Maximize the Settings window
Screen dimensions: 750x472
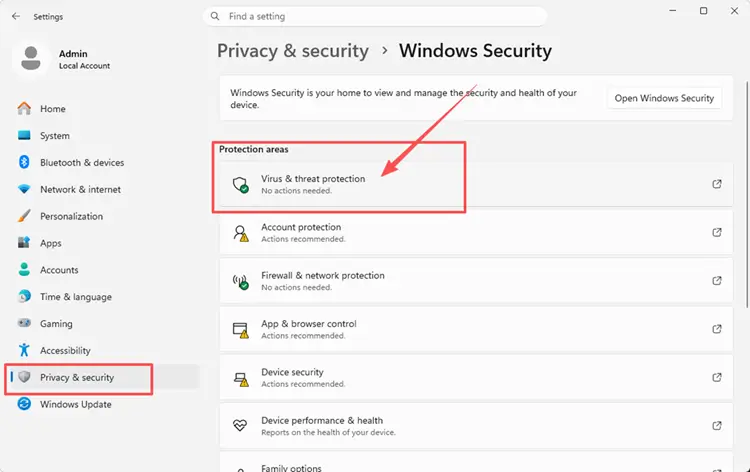coord(703,11)
